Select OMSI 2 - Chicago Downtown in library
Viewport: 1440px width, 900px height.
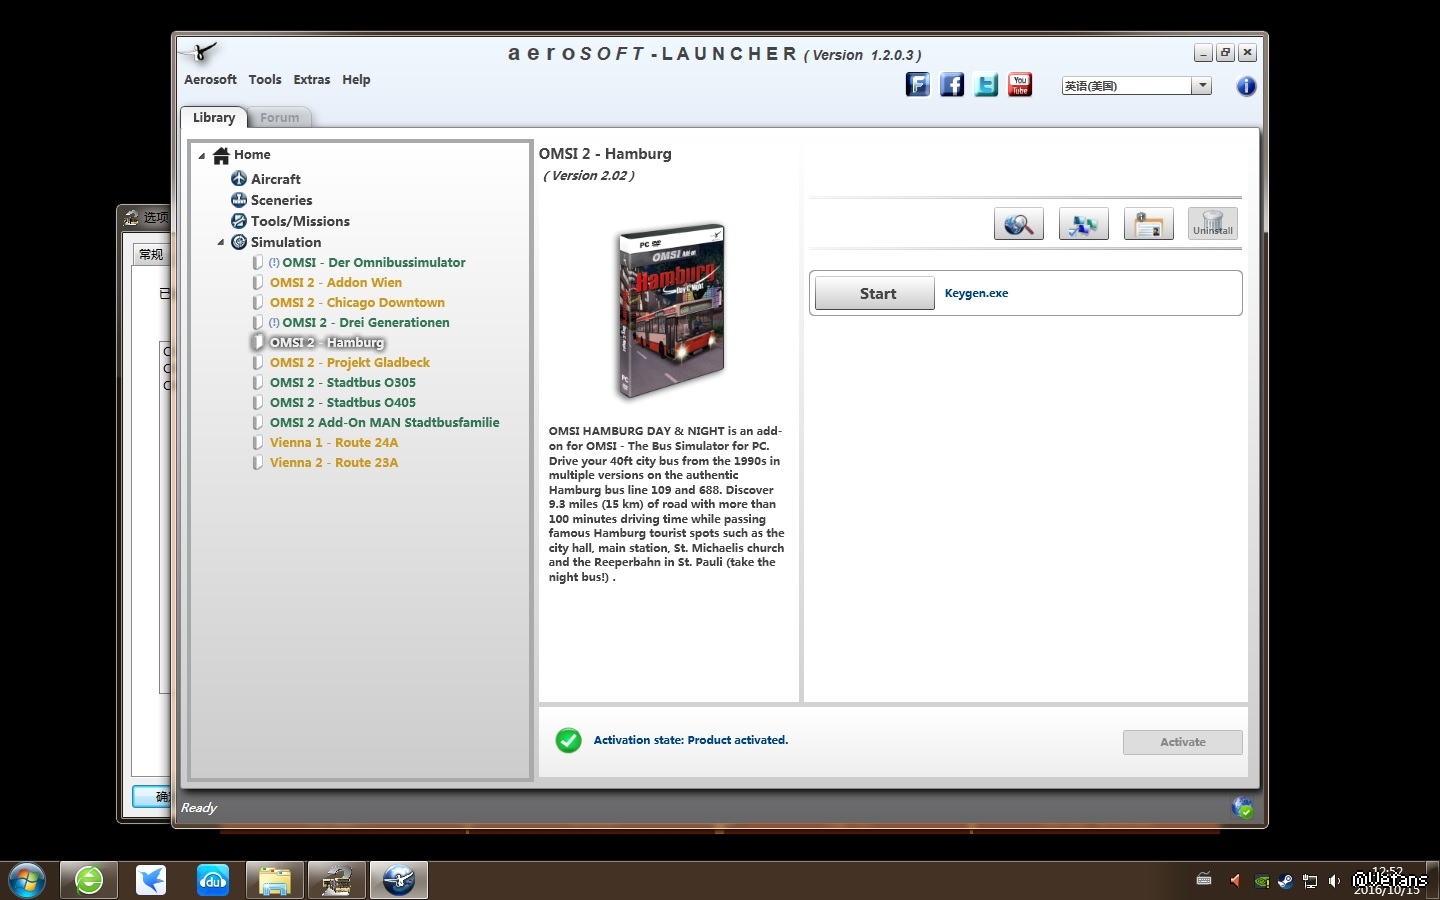point(357,303)
